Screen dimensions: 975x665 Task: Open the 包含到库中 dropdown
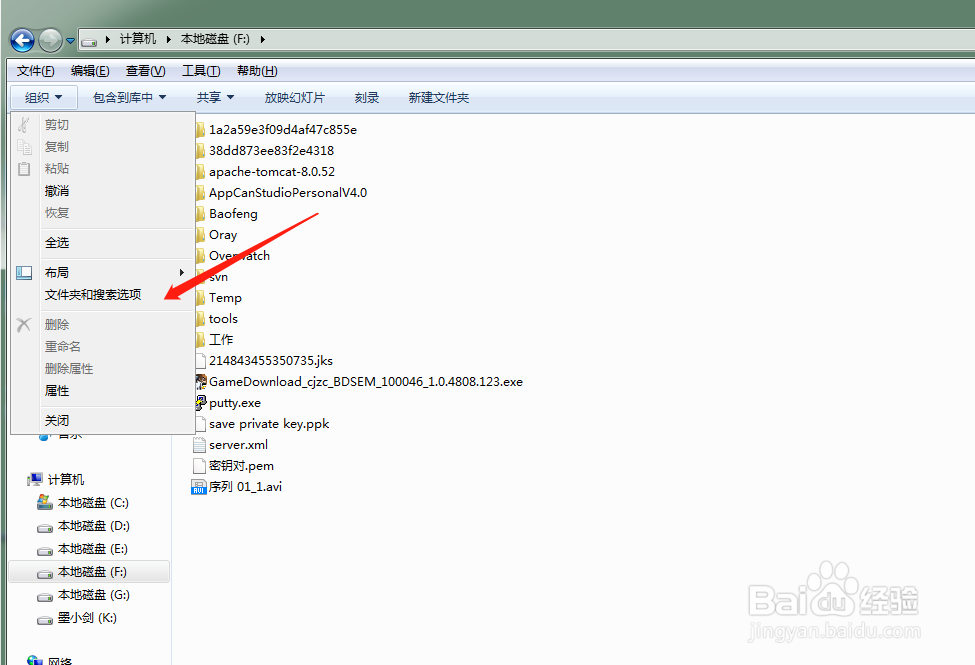[129, 98]
